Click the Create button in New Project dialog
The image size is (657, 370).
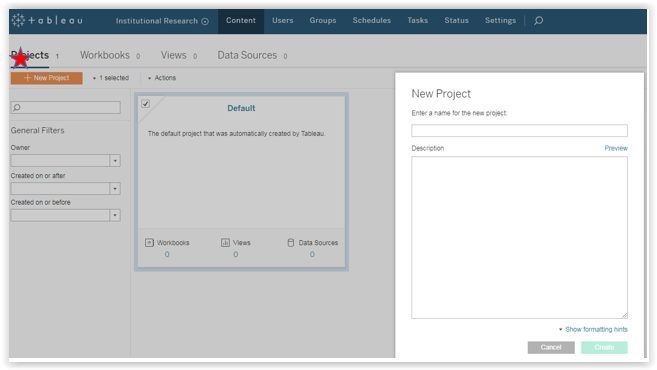(x=604, y=347)
